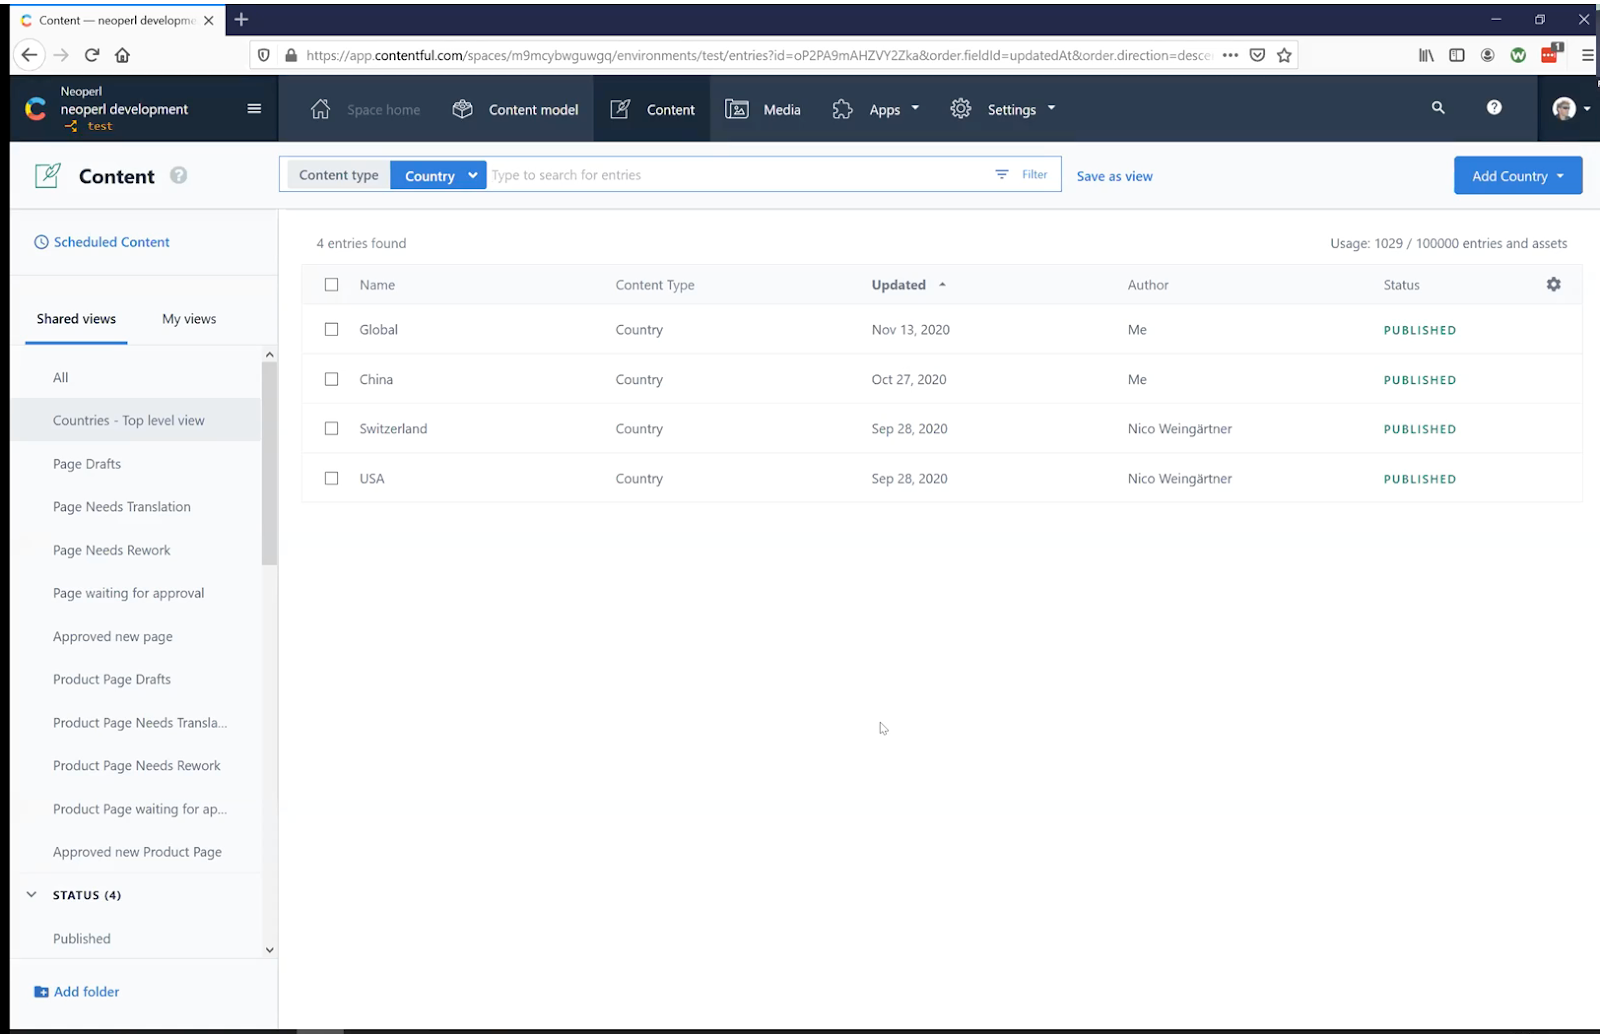
Task: Check the USA entry checkbox
Action: 331,479
